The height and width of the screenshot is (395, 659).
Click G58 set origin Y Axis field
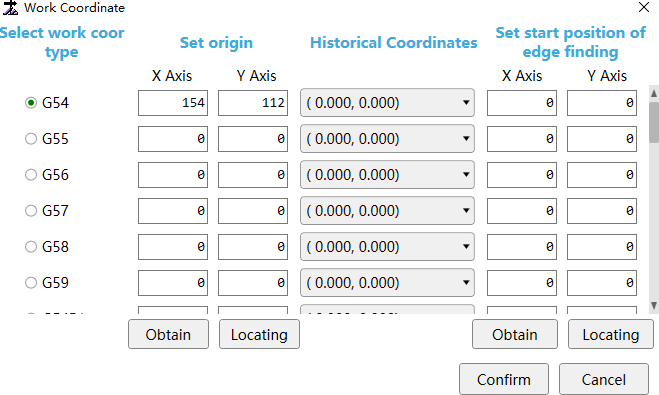point(253,247)
